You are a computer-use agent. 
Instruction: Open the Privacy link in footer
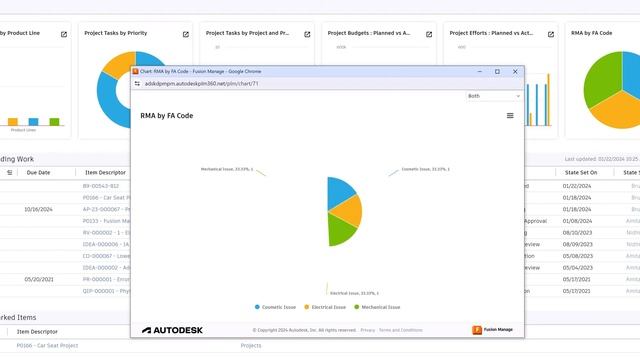point(367,330)
